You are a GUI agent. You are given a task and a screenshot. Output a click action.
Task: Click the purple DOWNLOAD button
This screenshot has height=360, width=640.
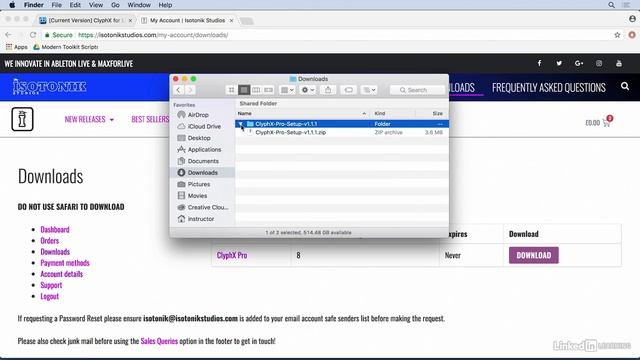pyautogui.click(x=533, y=255)
